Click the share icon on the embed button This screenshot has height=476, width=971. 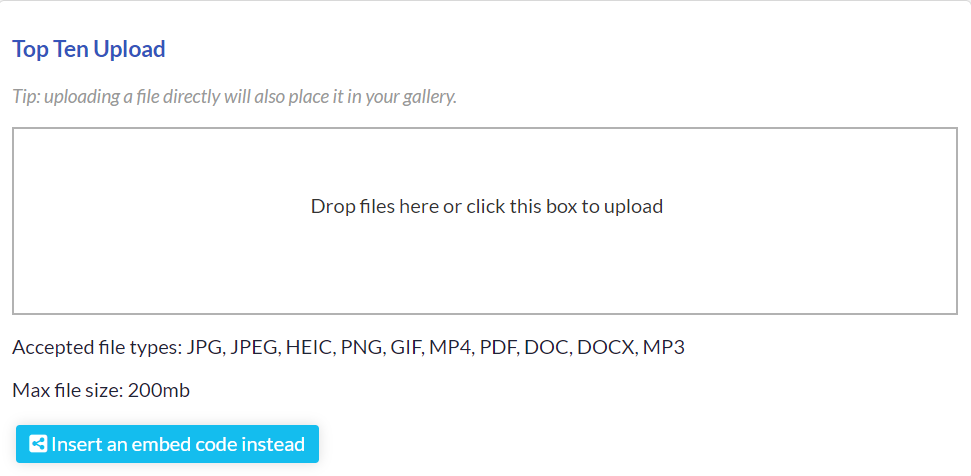pyautogui.click(x=38, y=444)
